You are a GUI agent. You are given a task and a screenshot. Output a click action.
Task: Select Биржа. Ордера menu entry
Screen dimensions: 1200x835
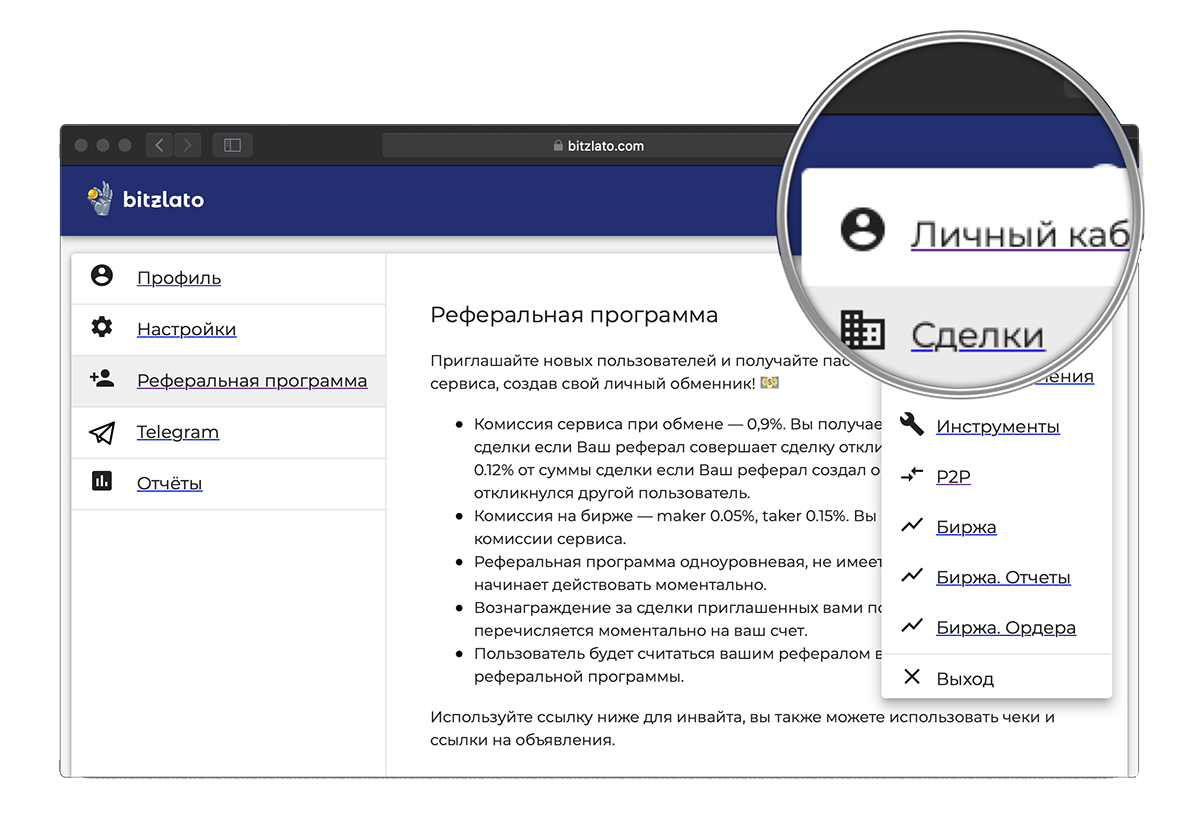[1006, 628]
